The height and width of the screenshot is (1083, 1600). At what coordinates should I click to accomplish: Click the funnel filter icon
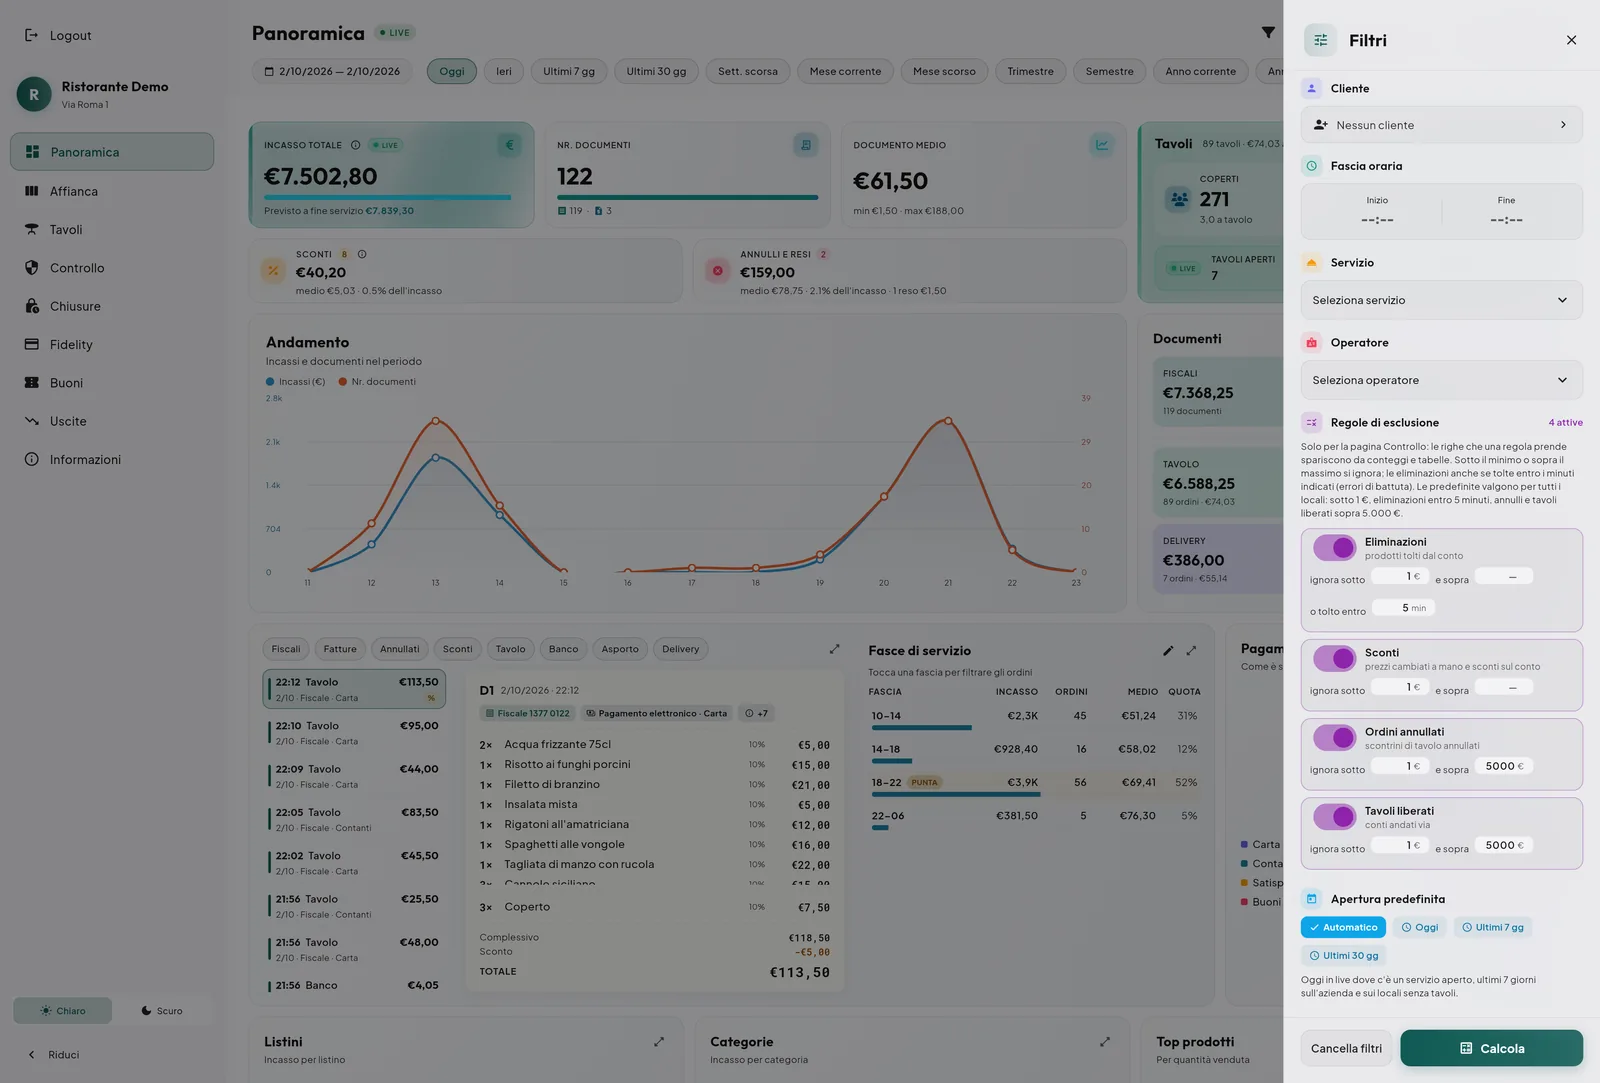pyautogui.click(x=1268, y=33)
